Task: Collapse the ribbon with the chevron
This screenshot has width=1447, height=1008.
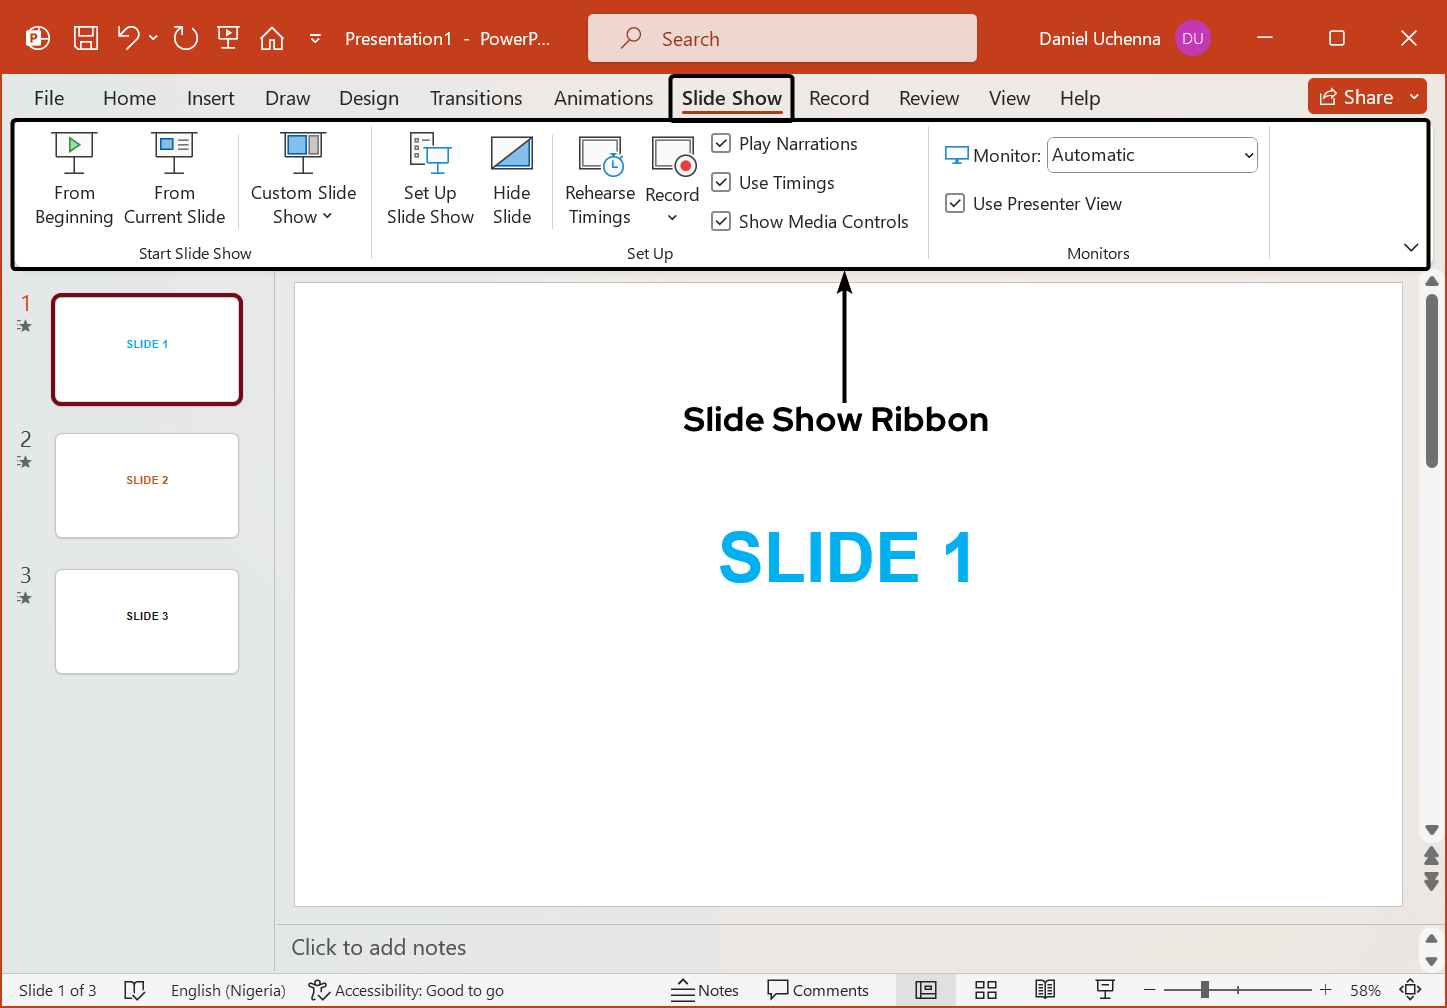Action: [x=1411, y=247]
